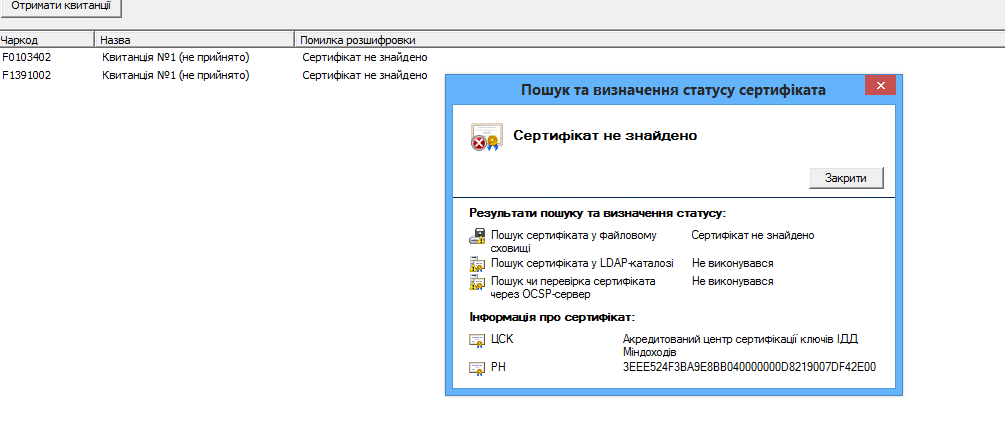Click LDAP result Не виконувався

[733, 263]
